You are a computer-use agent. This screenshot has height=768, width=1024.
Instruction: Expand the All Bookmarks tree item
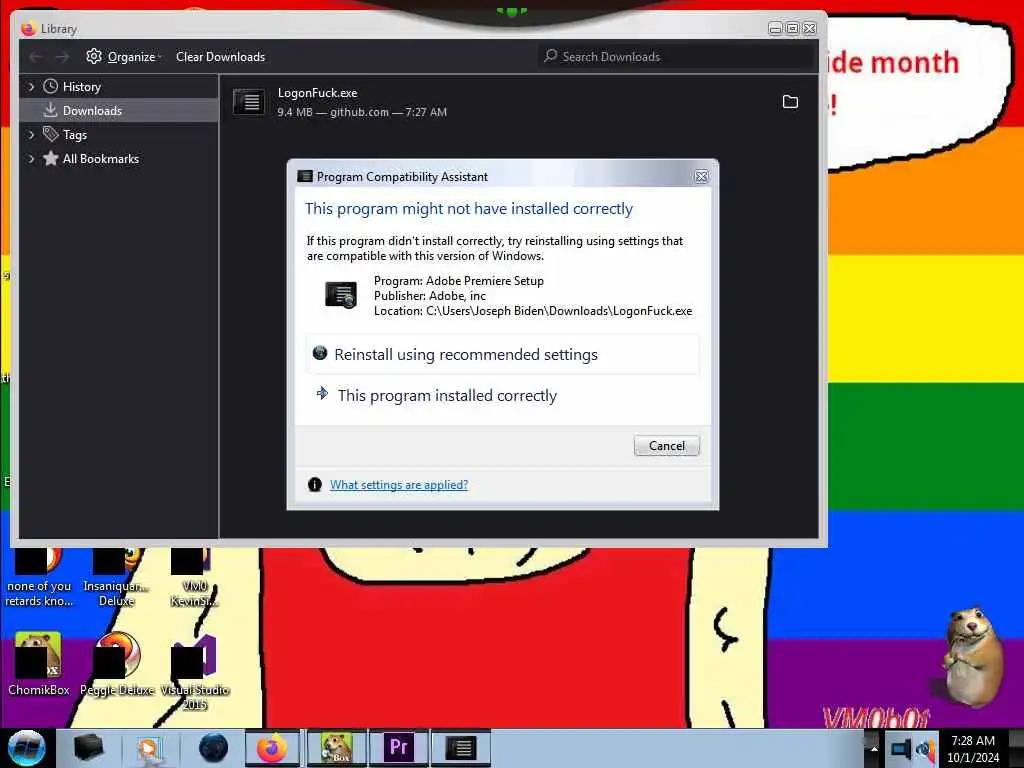point(31,159)
